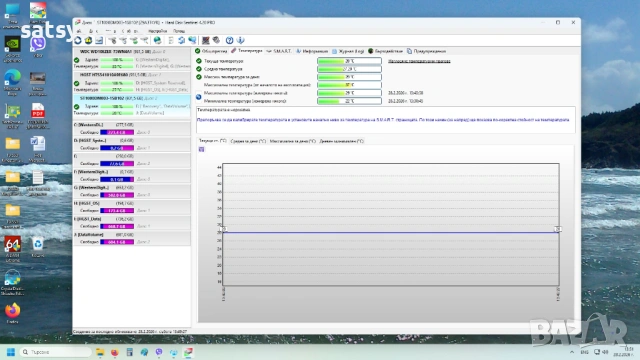Open the Общ преглед tab
Viewport: 640px width, 360px height.
coord(211,51)
